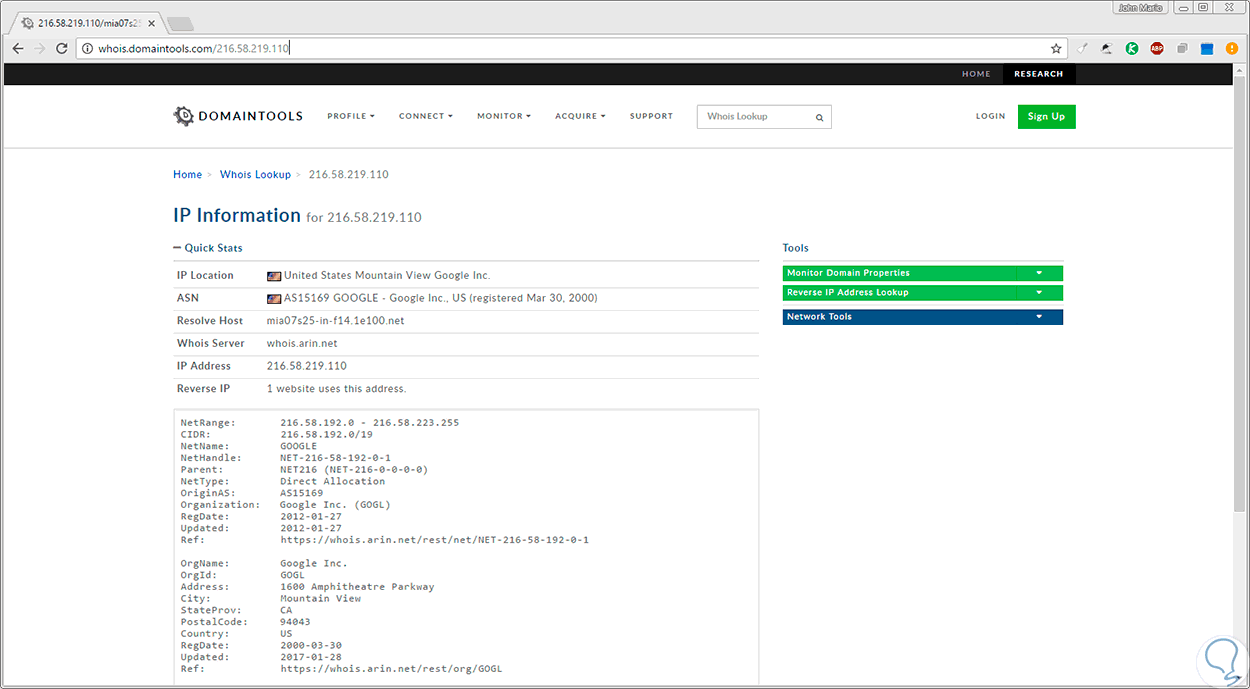Click the NetRange 216.58.192.0 - 216.58.223.255 value

(x=369, y=423)
